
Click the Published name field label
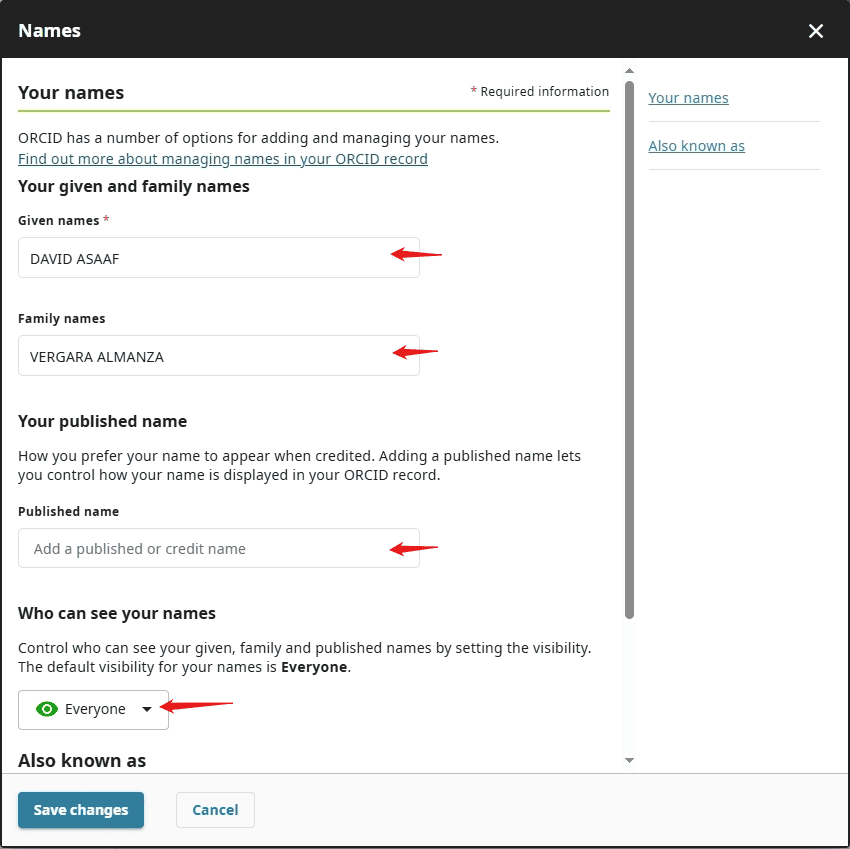68,511
